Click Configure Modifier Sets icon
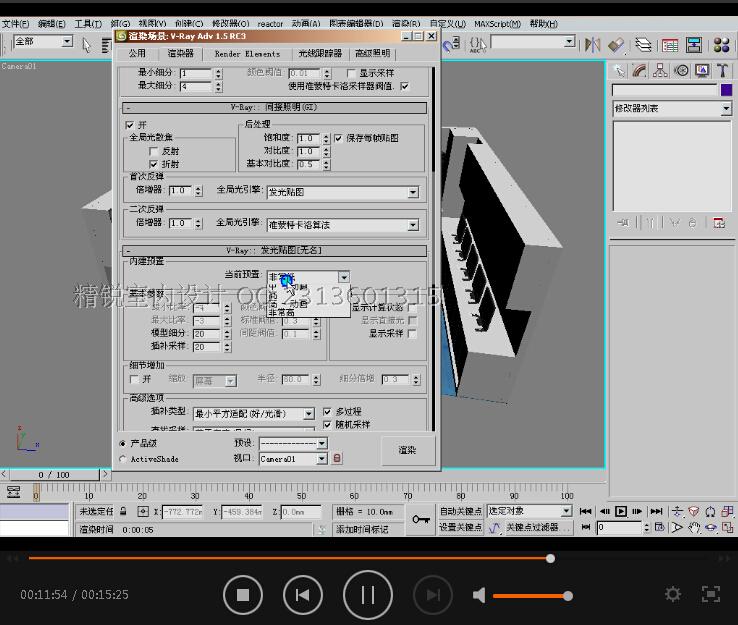Image resolution: width=738 pixels, height=625 pixels. (x=719, y=223)
